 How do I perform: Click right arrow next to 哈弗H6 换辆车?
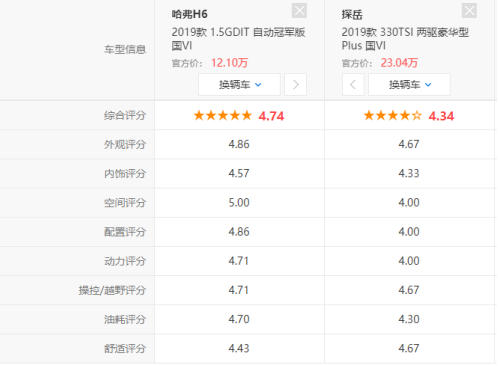point(295,85)
